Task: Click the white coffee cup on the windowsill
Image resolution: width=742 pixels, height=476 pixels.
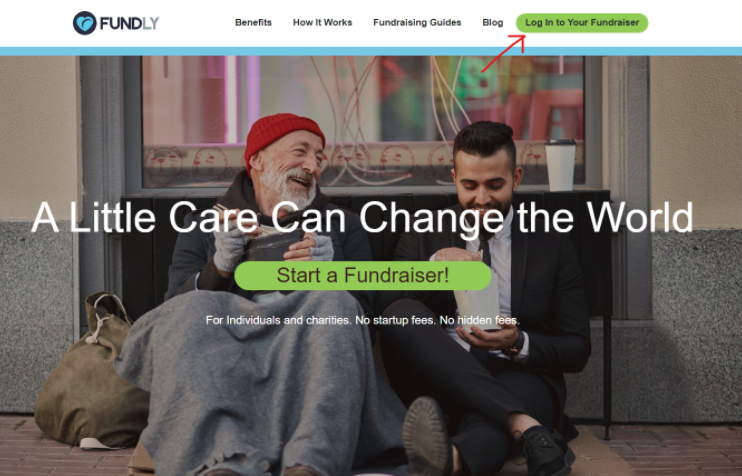Action: [x=560, y=165]
